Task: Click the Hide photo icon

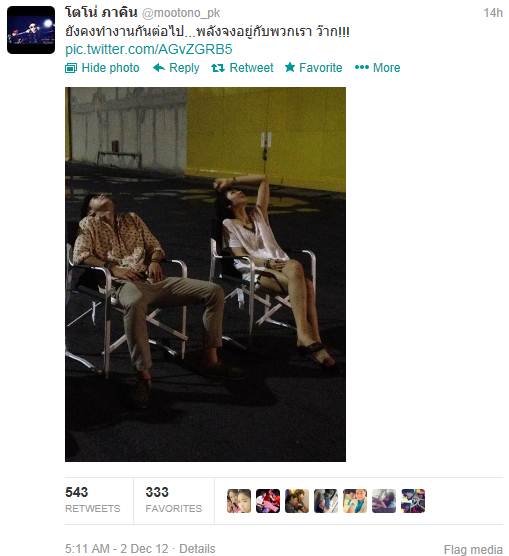Action: [71, 68]
